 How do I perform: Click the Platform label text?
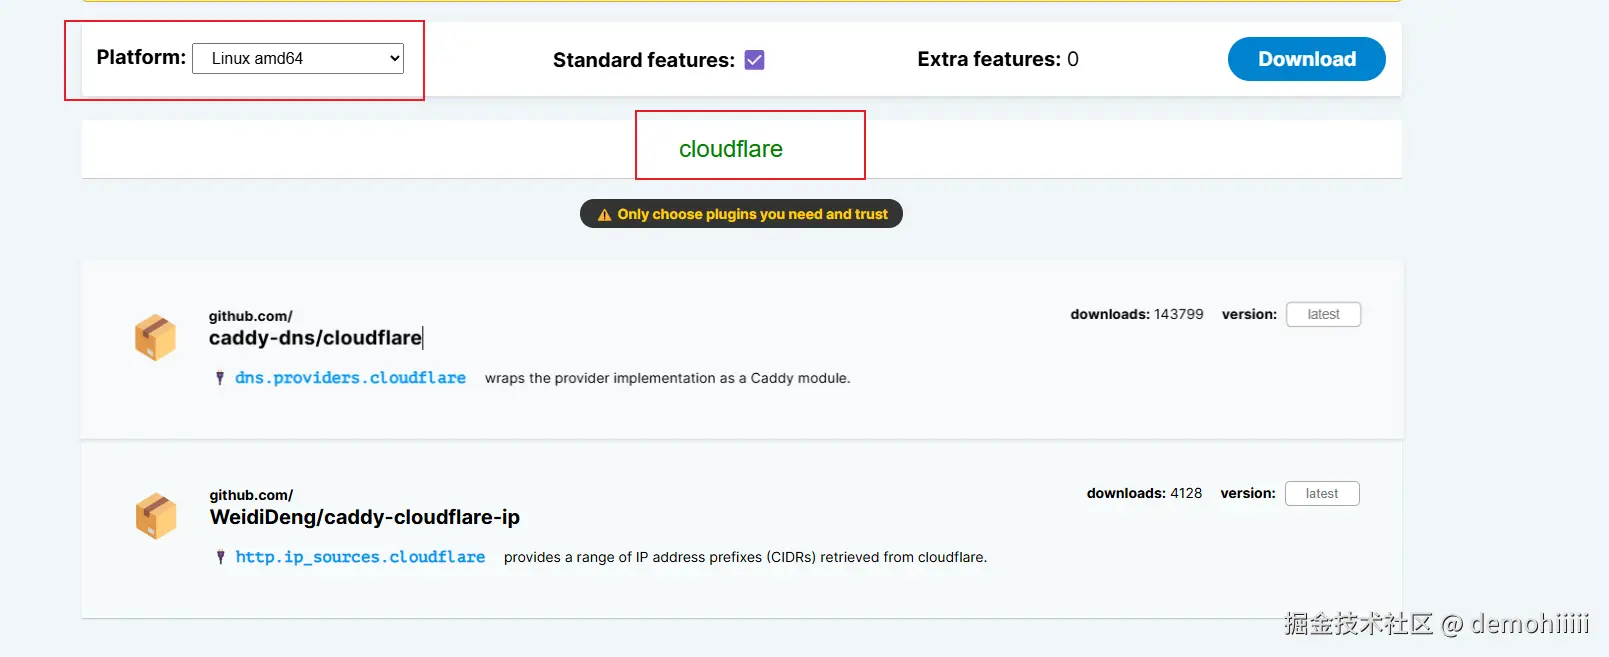pos(141,57)
